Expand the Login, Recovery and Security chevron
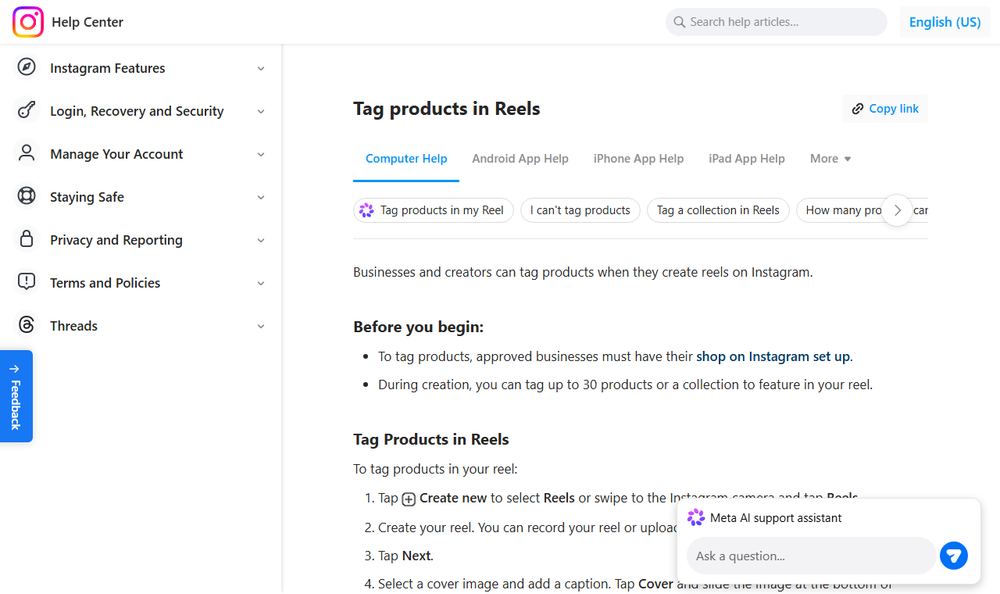 click(261, 111)
